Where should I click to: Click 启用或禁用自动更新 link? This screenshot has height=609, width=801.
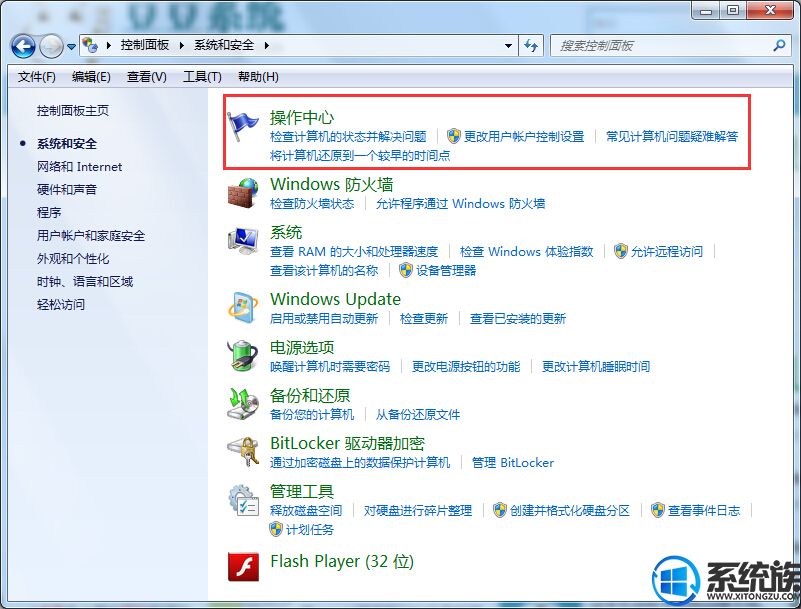point(324,318)
